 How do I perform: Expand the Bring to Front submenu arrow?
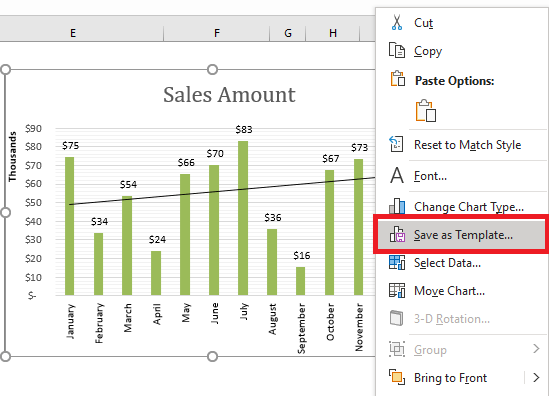coord(536,377)
